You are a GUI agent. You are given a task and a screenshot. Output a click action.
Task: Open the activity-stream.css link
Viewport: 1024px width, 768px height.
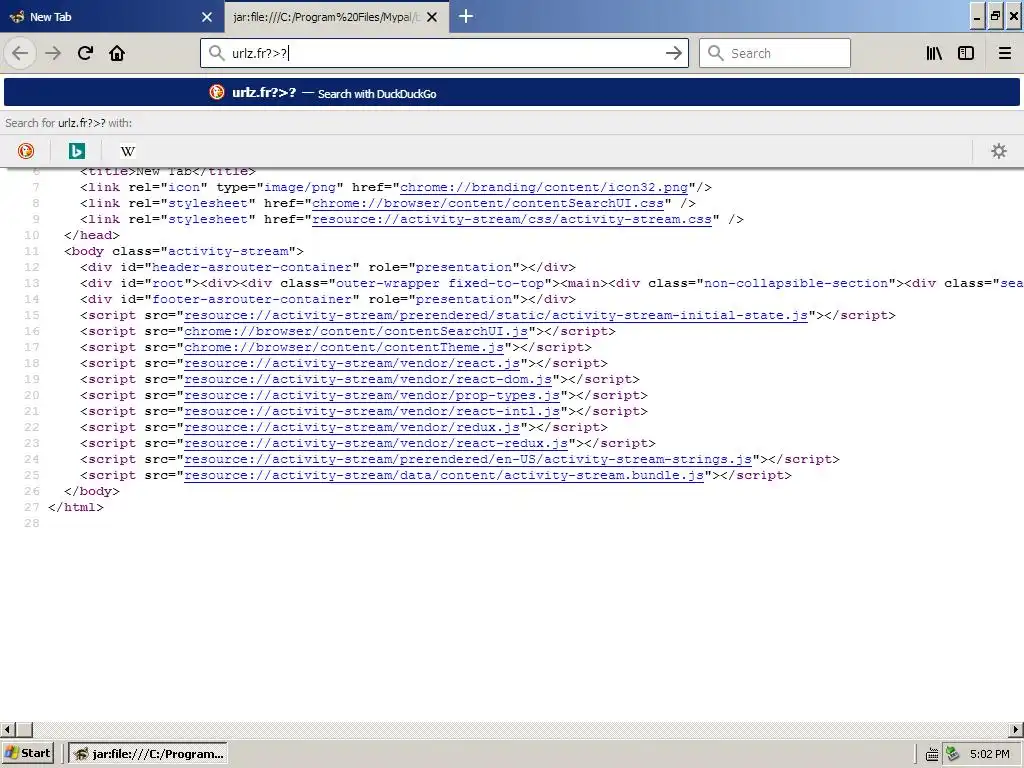[x=512, y=219]
